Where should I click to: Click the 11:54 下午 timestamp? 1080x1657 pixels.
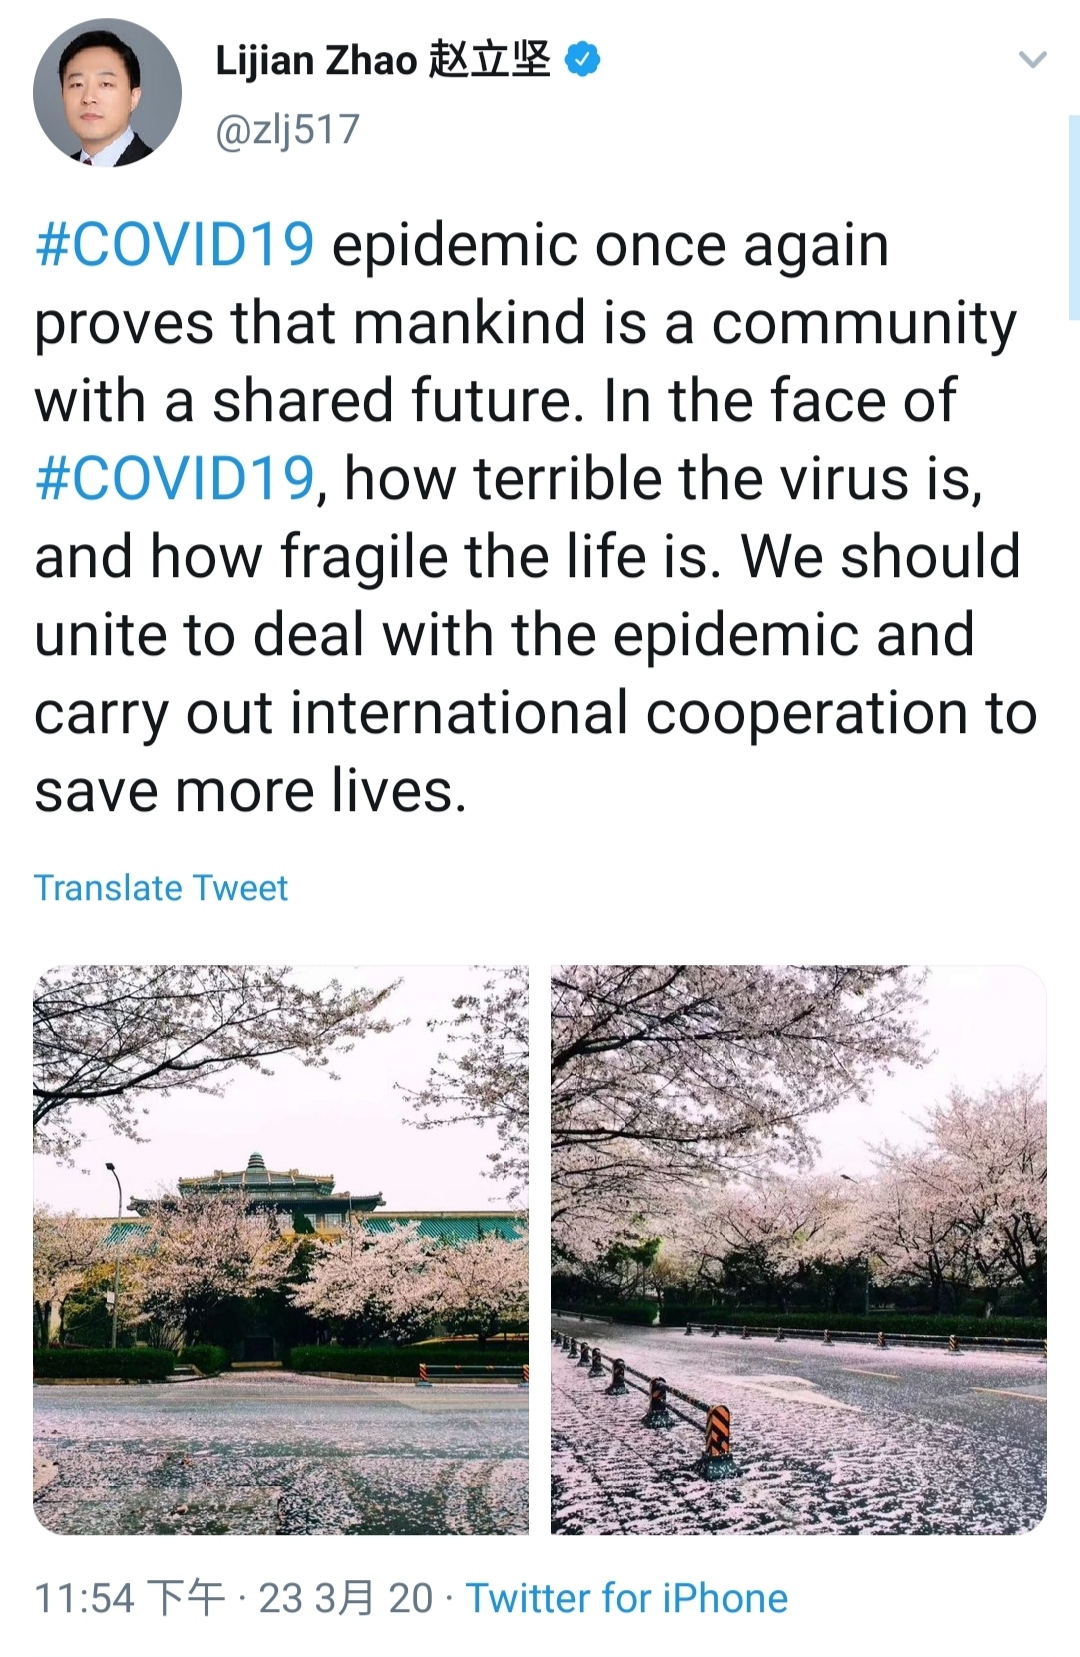[129, 1598]
